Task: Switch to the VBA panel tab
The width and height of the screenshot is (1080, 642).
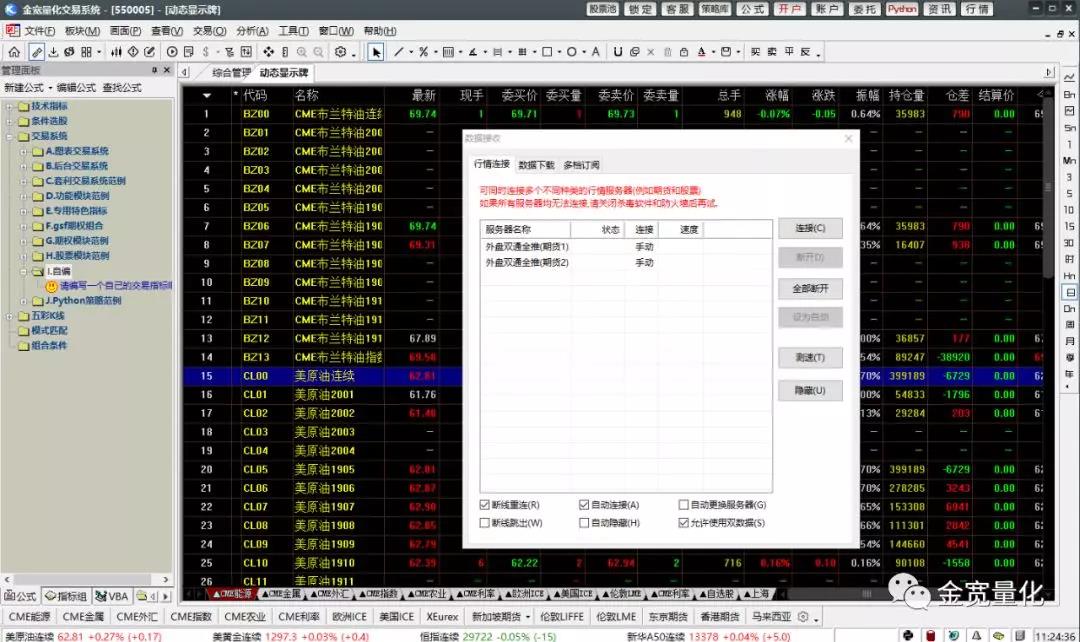Action: coord(112,597)
